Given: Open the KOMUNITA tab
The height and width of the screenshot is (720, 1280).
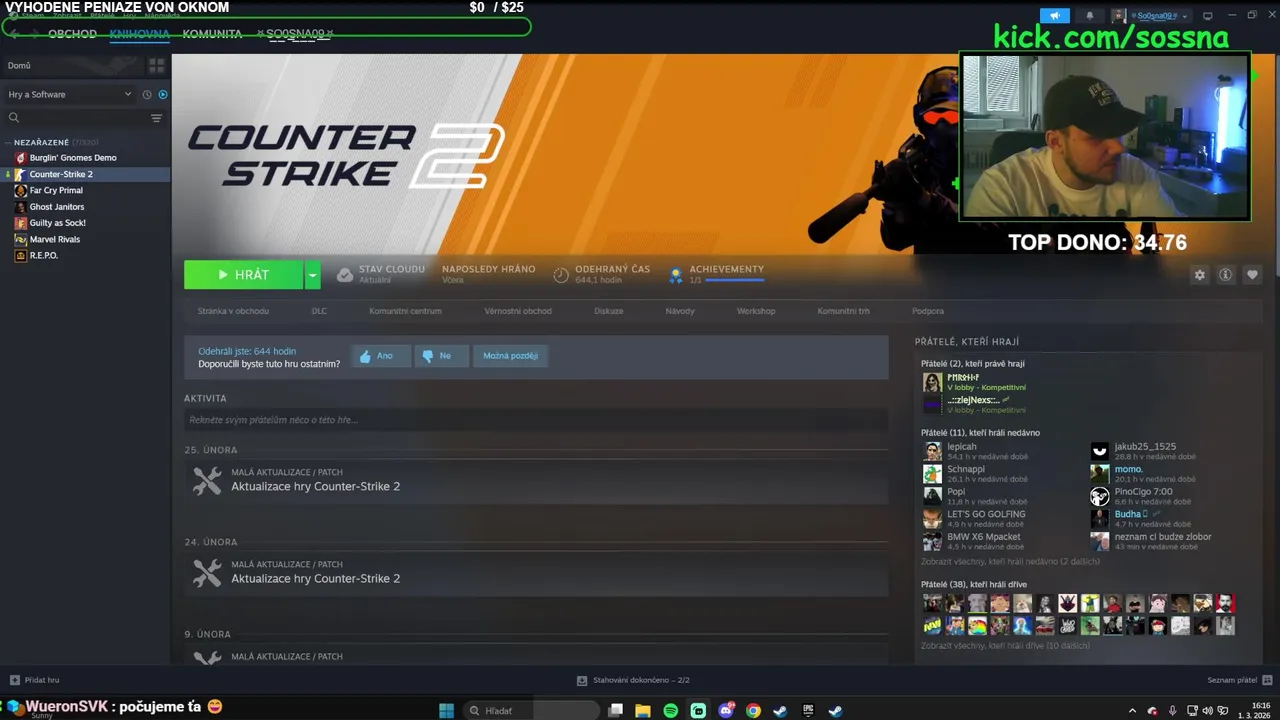Looking at the screenshot, I should tap(212, 33).
